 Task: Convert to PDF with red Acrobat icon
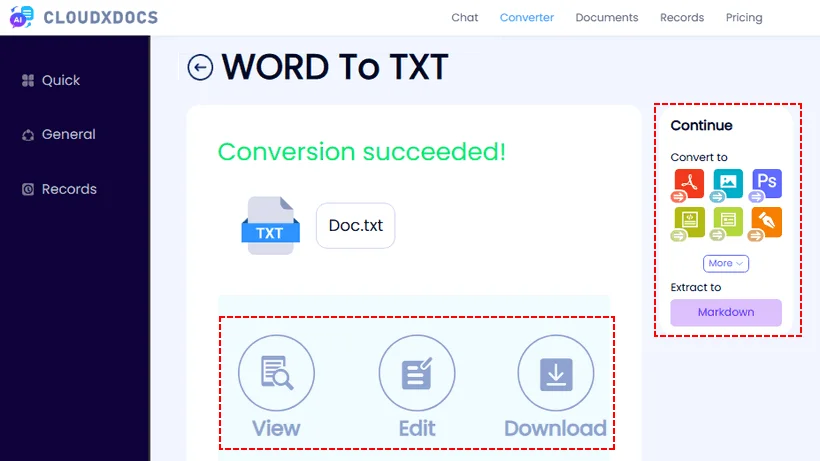tap(688, 184)
